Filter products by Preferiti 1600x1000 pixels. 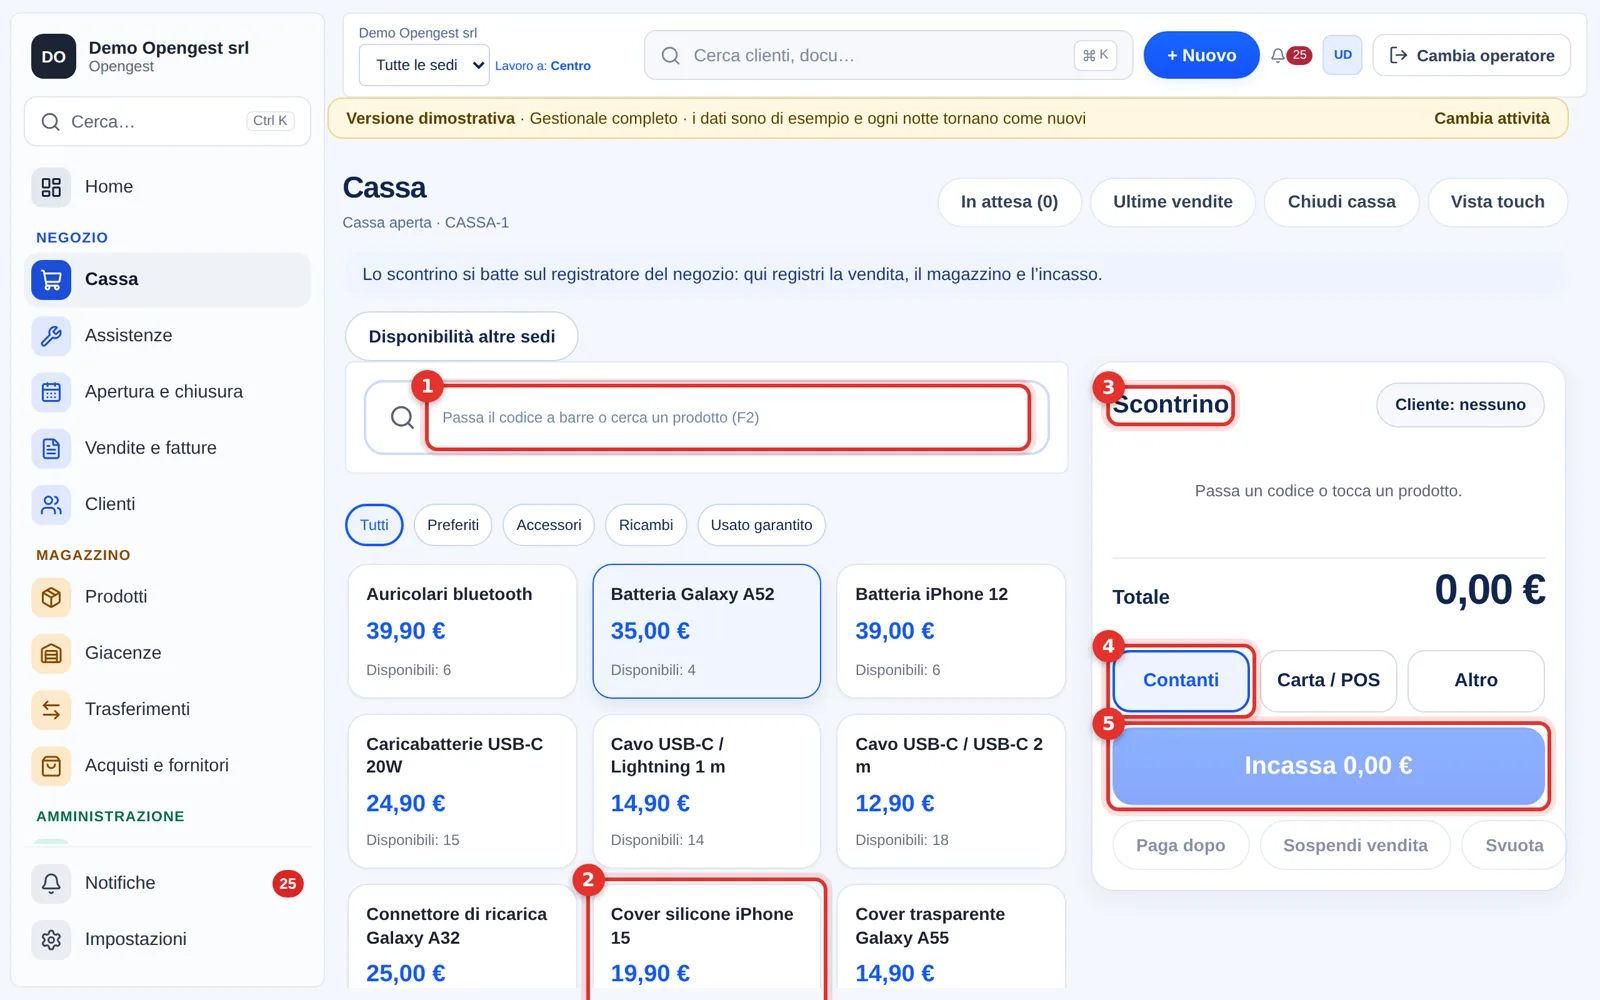pyautogui.click(x=453, y=525)
